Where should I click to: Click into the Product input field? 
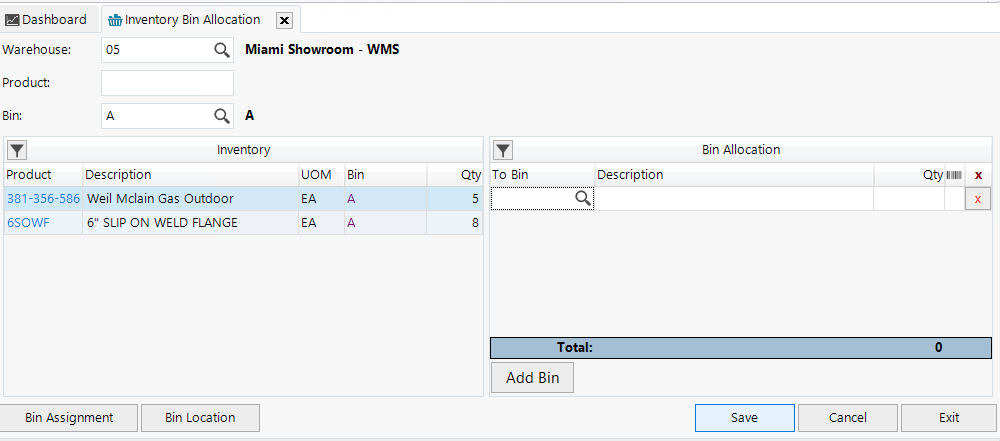click(167, 83)
